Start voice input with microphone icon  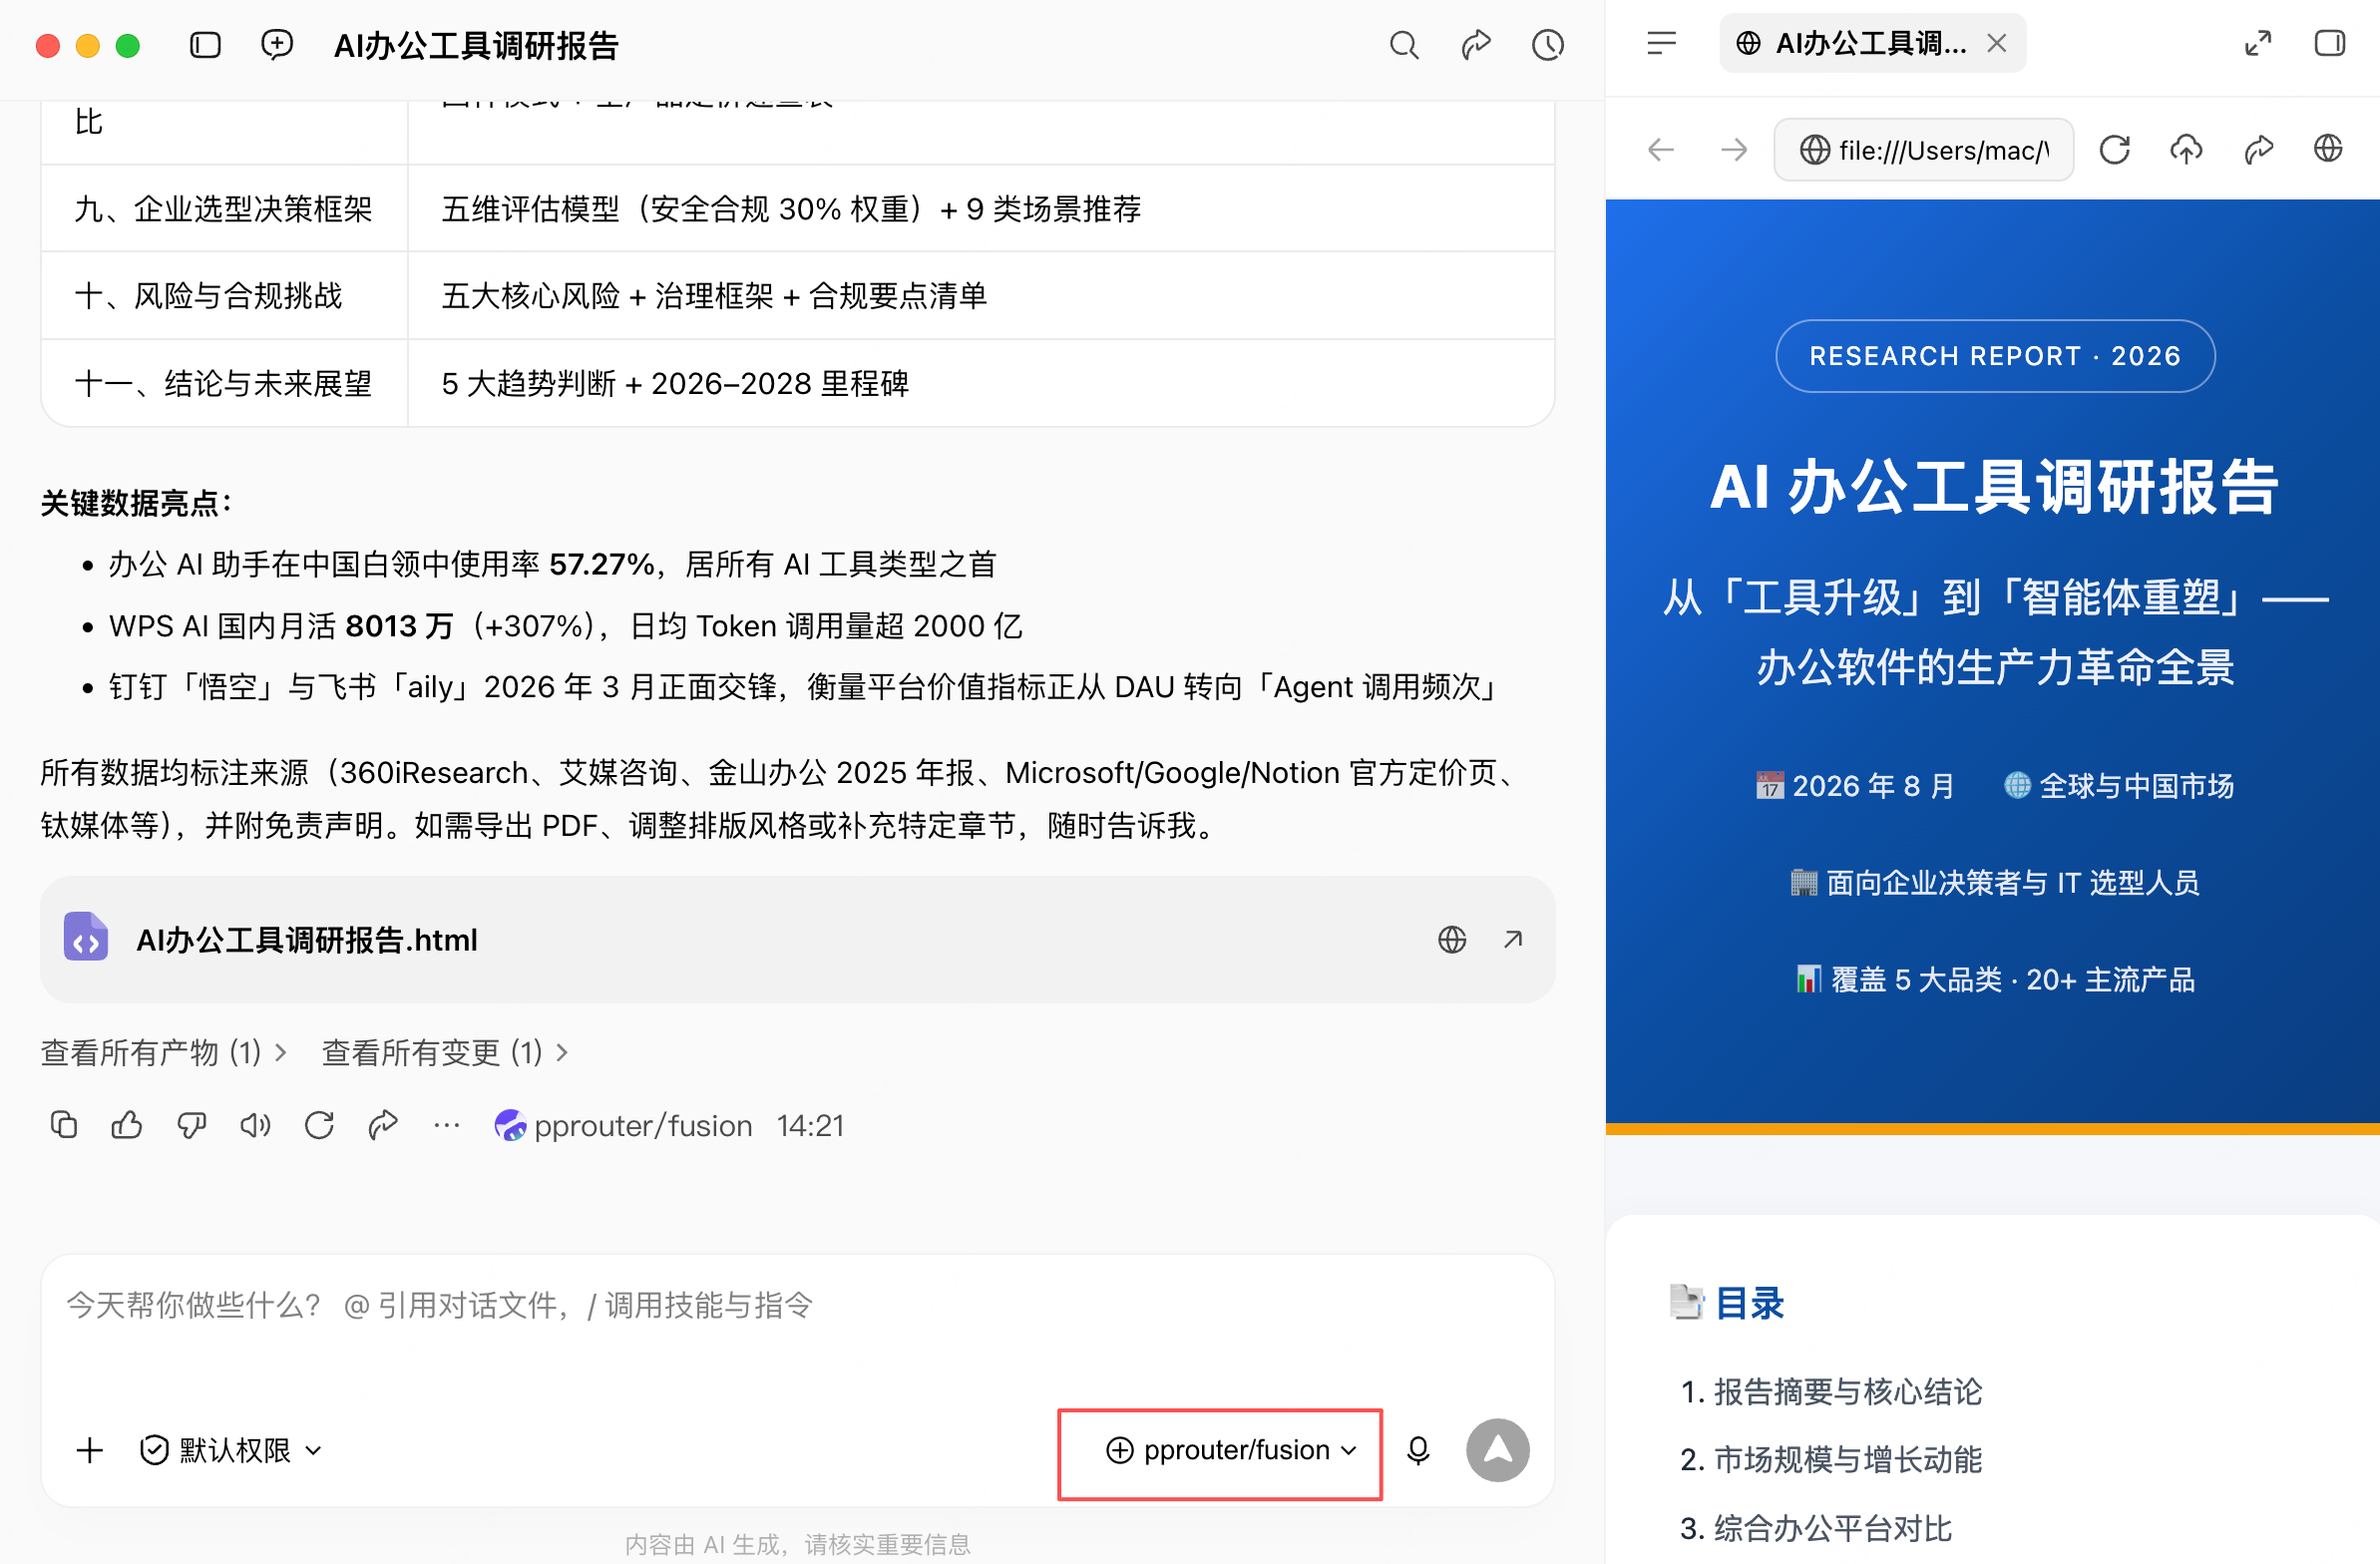1418,1450
